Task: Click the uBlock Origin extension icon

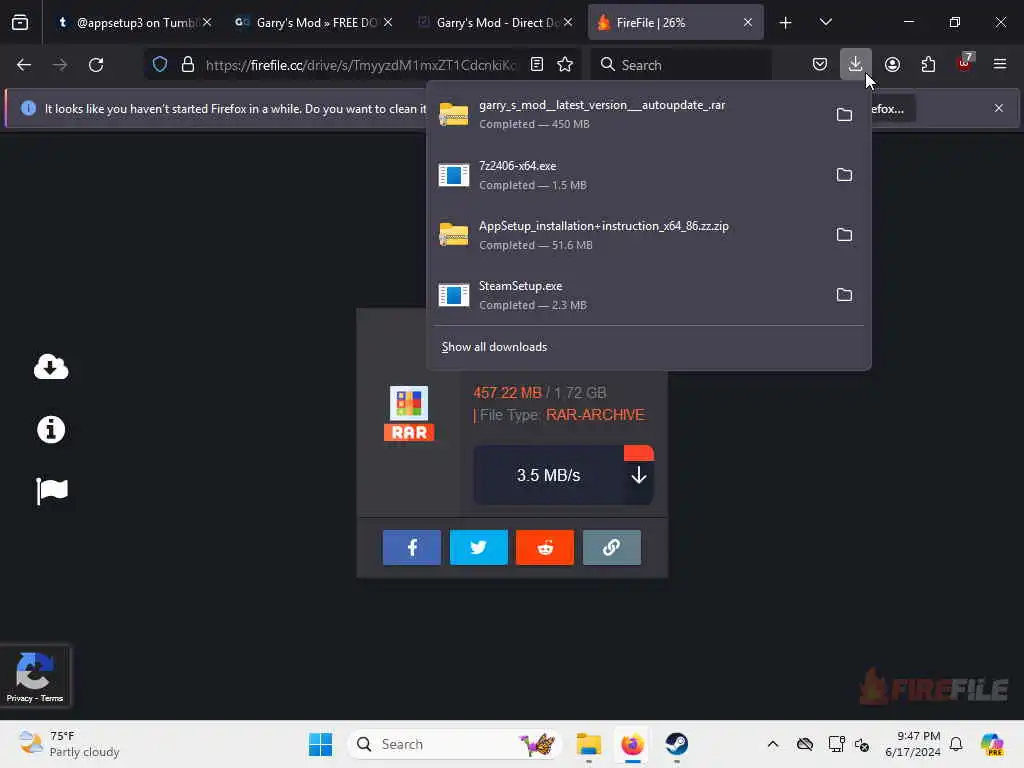Action: [x=965, y=63]
